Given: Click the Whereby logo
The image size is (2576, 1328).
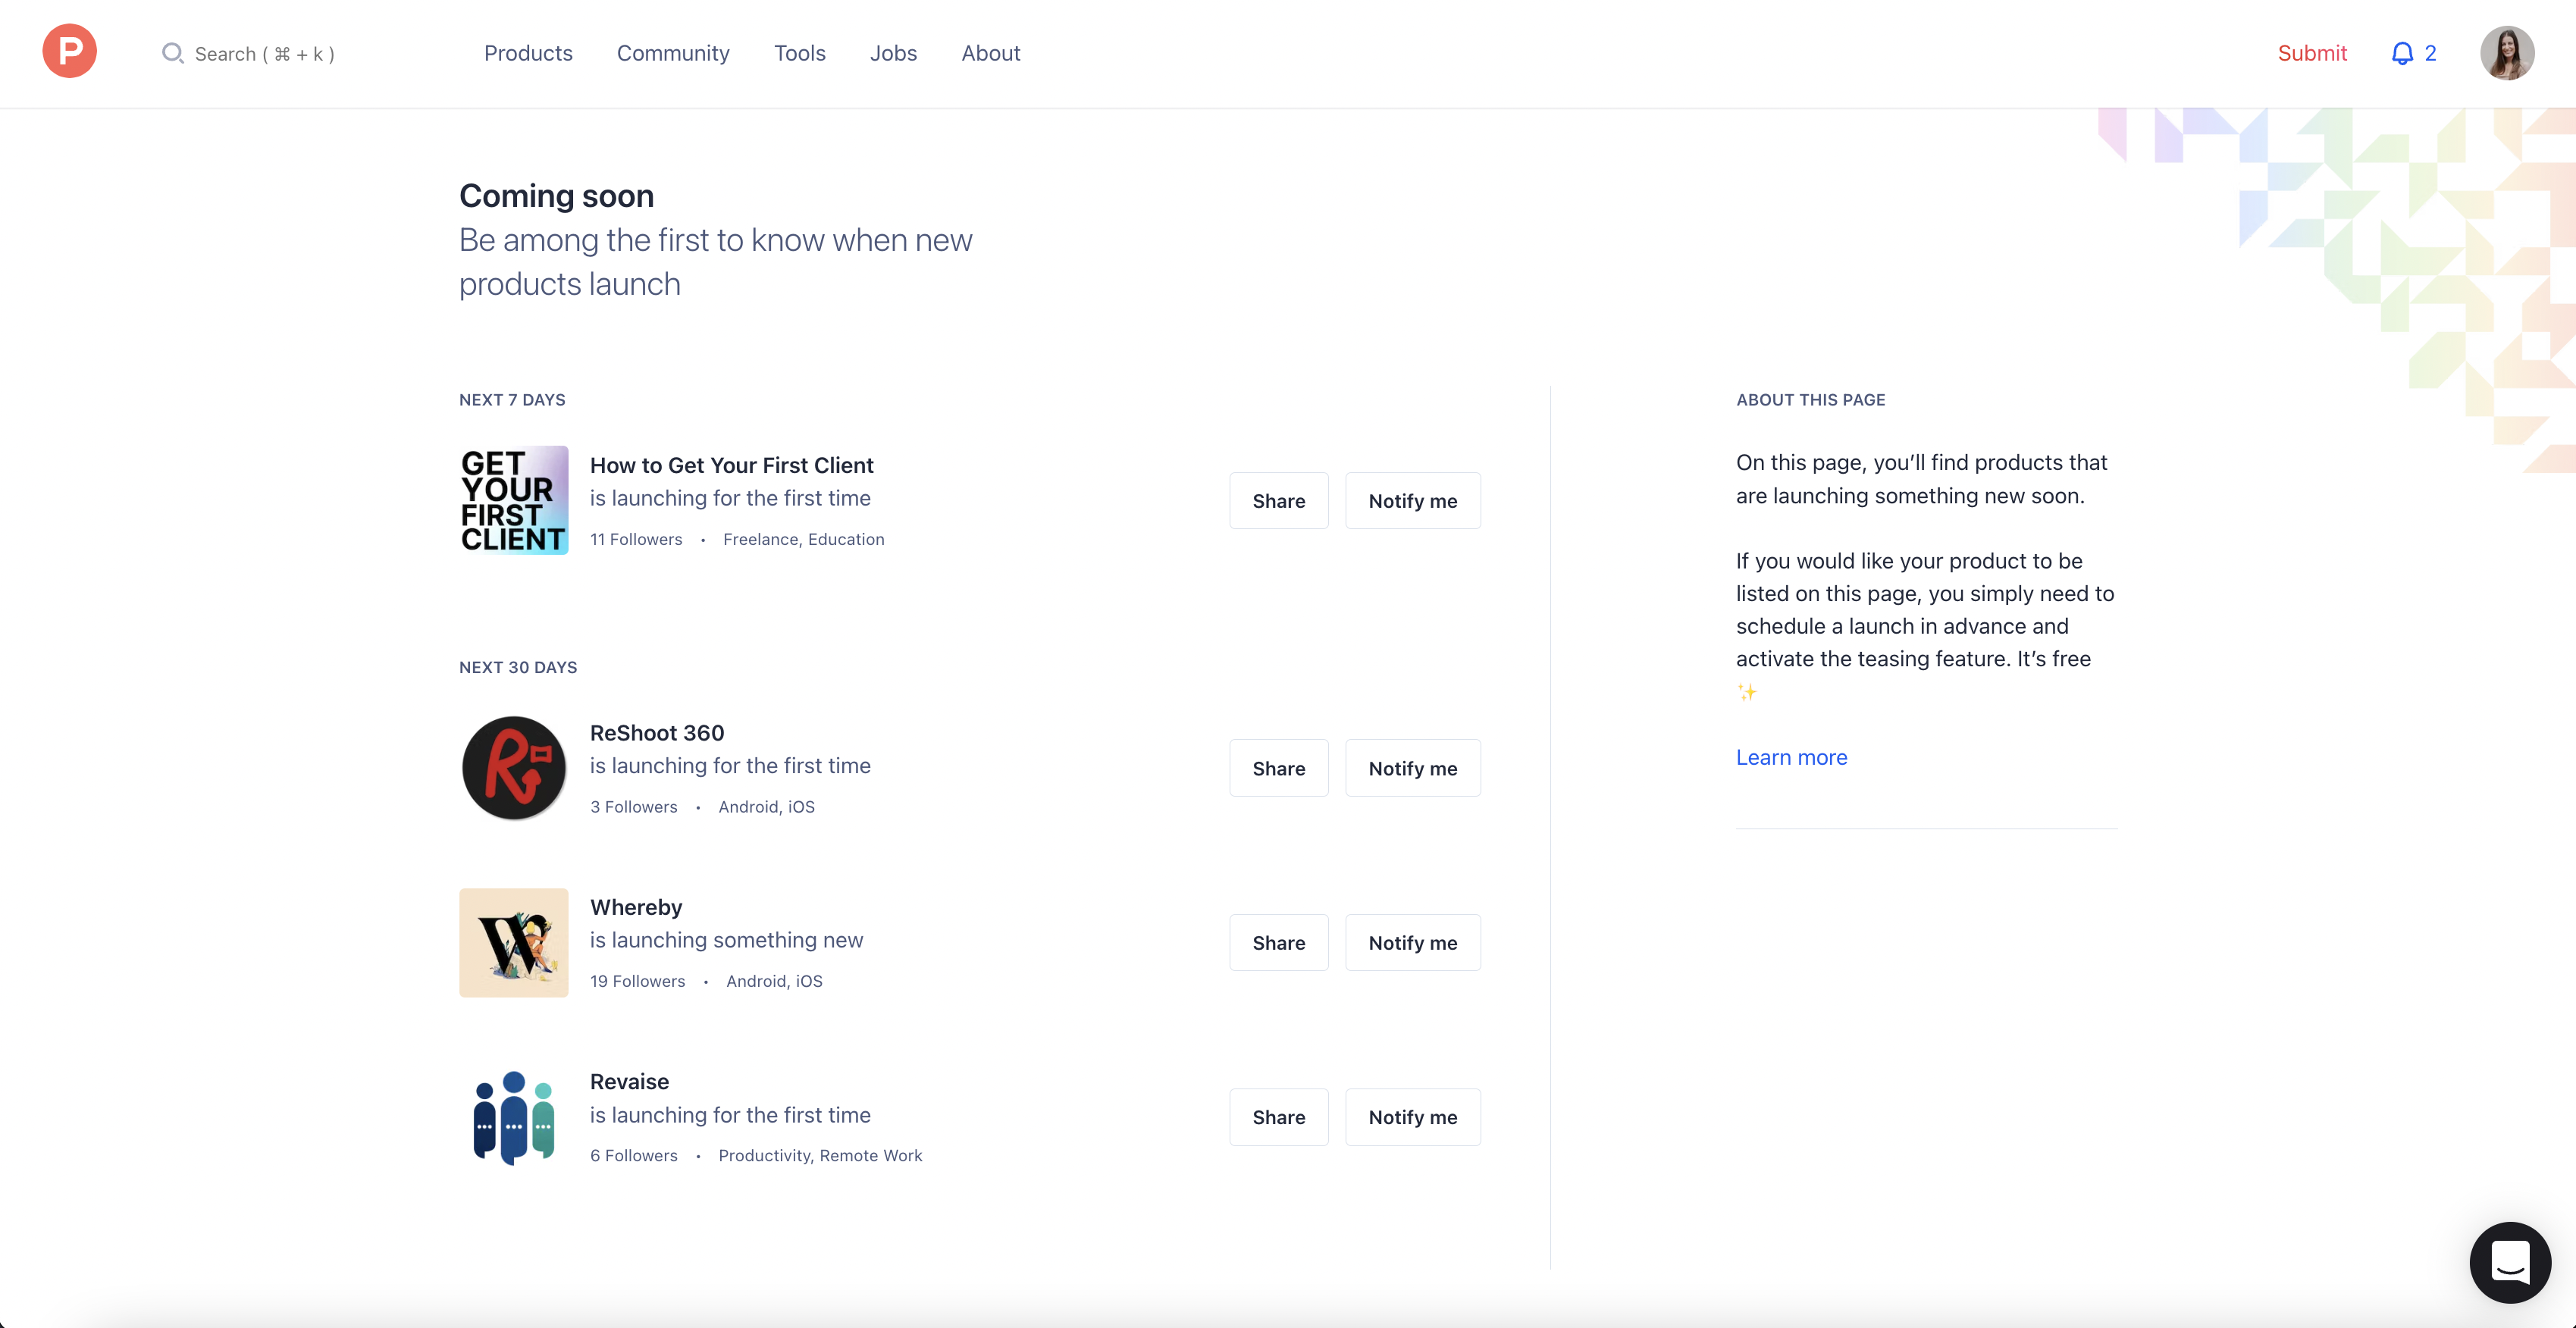Looking at the screenshot, I should (513, 942).
